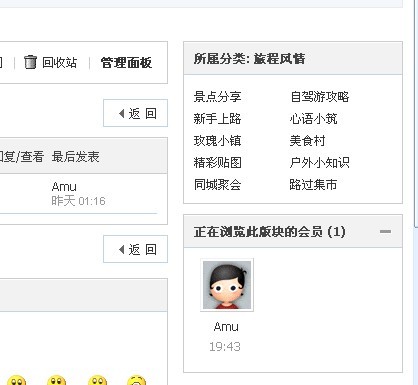Image resolution: width=418 pixels, height=385 pixels.
Task: Open Amu member name under avatar
Action: [x=226, y=327]
